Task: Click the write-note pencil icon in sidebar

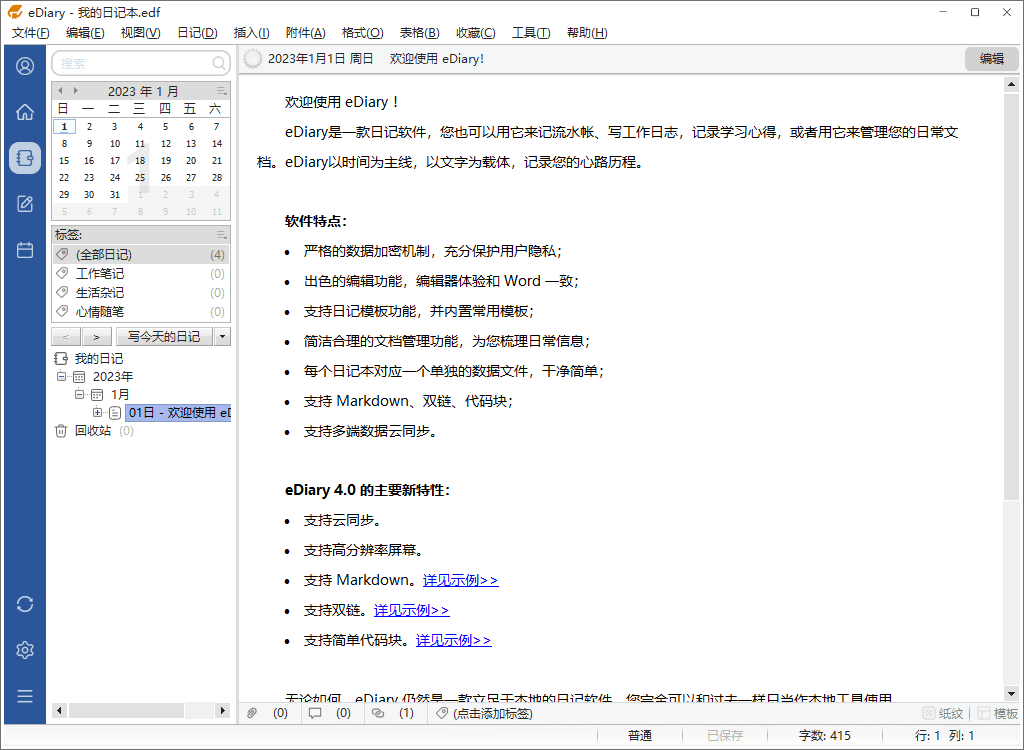Action: tap(25, 204)
